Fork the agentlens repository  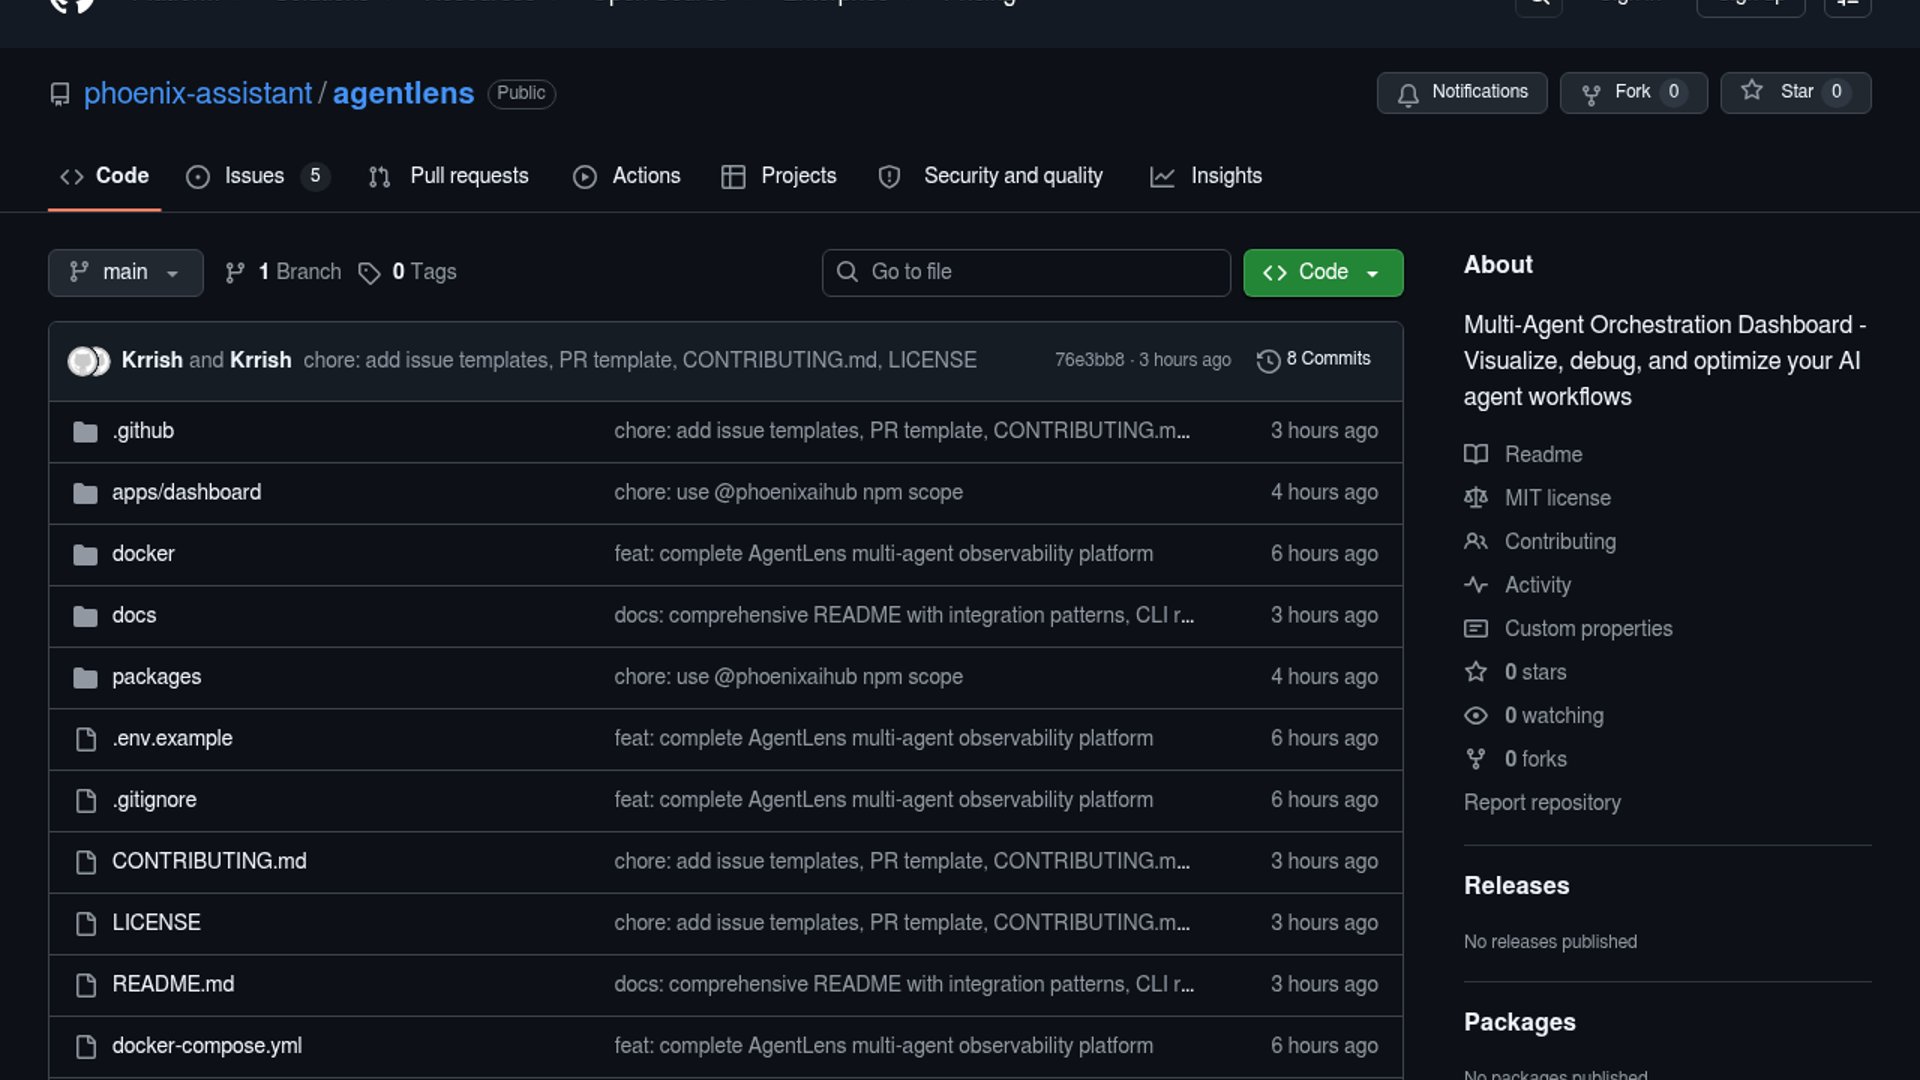(x=1632, y=92)
